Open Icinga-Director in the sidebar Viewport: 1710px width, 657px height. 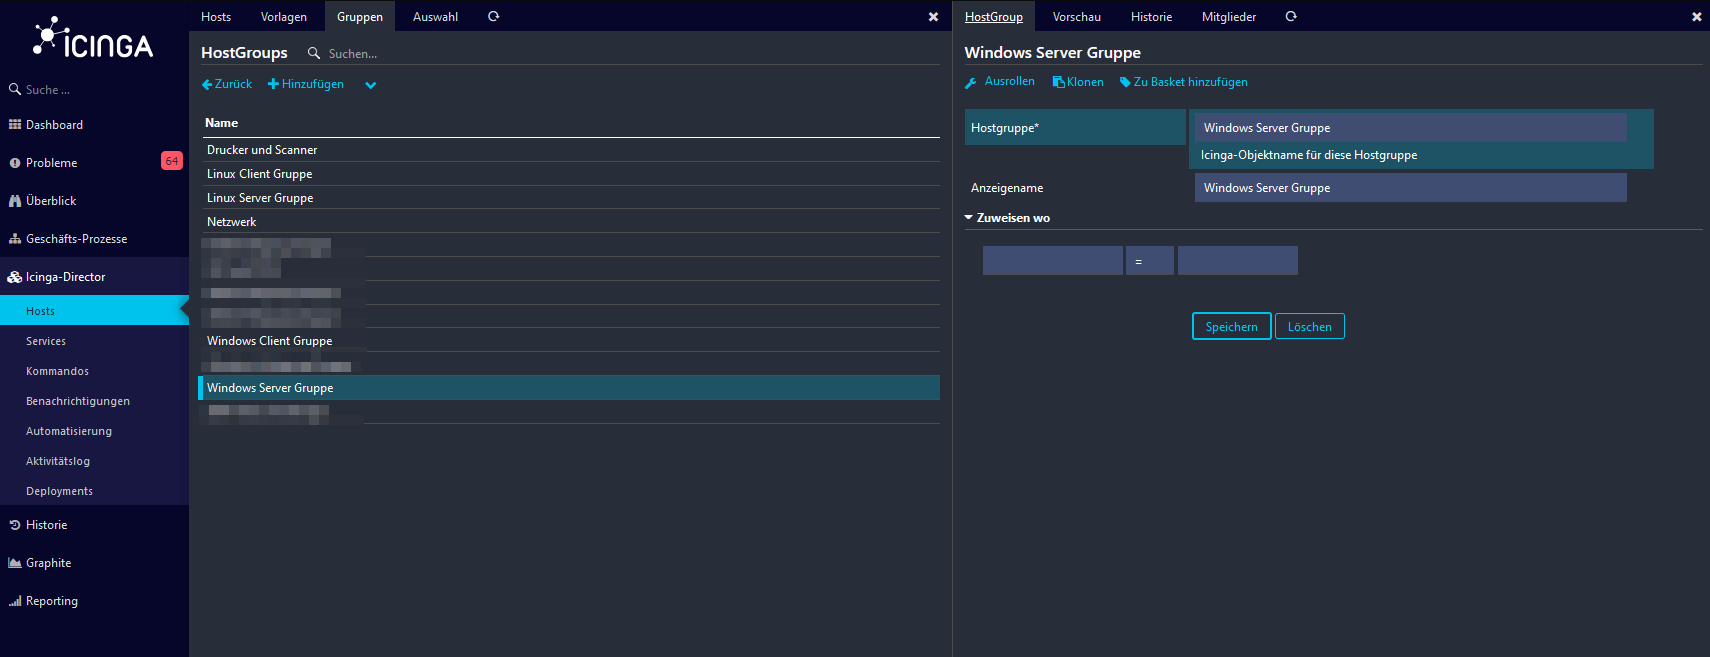click(x=65, y=277)
